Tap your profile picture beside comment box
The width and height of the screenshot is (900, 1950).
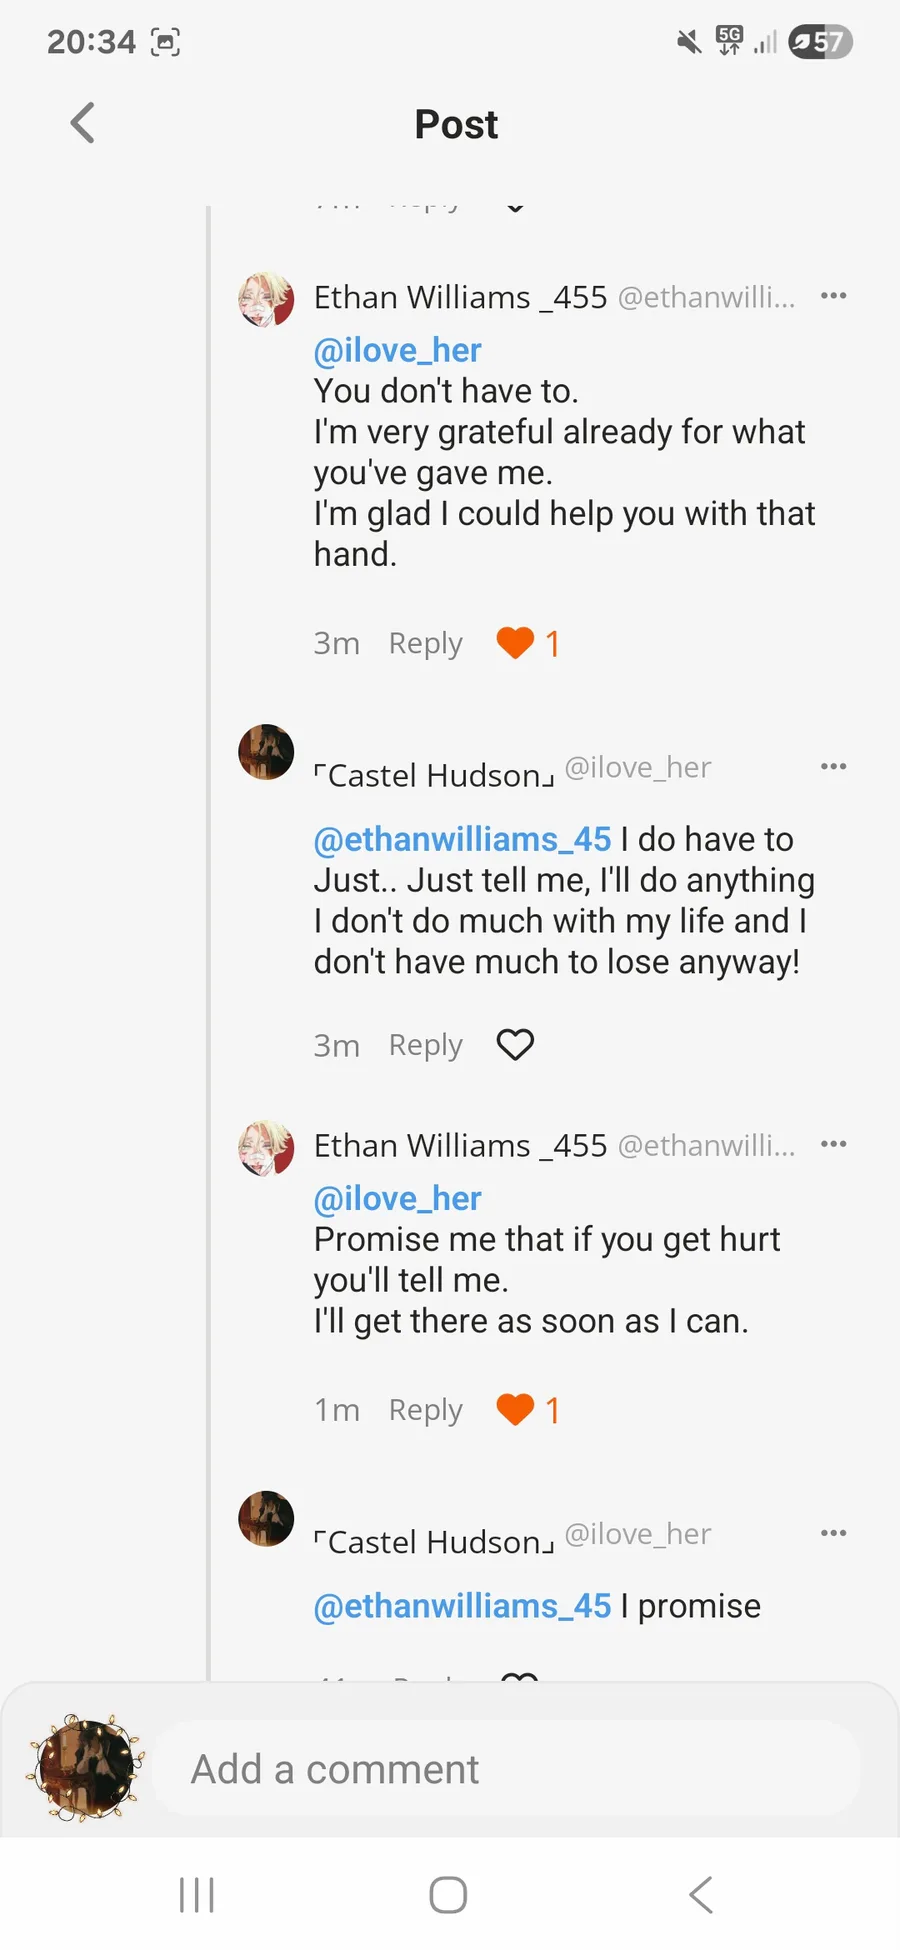(x=86, y=1768)
